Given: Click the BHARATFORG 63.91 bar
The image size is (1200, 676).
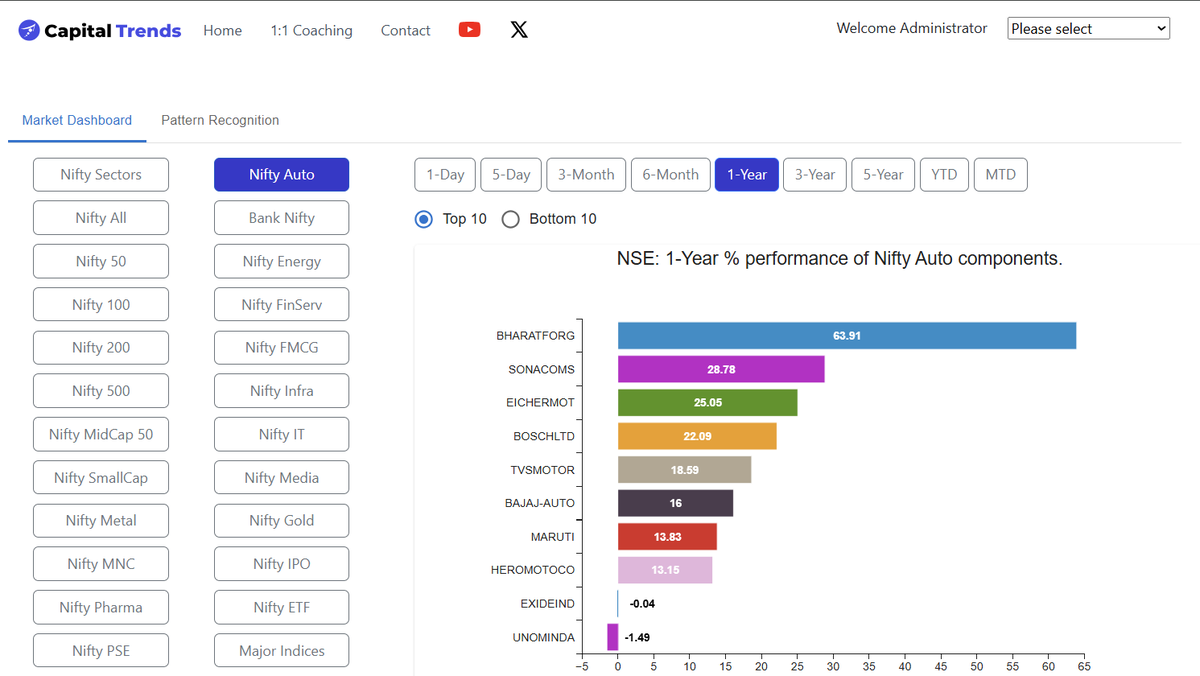Looking at the screenshot, I should 847,336.
